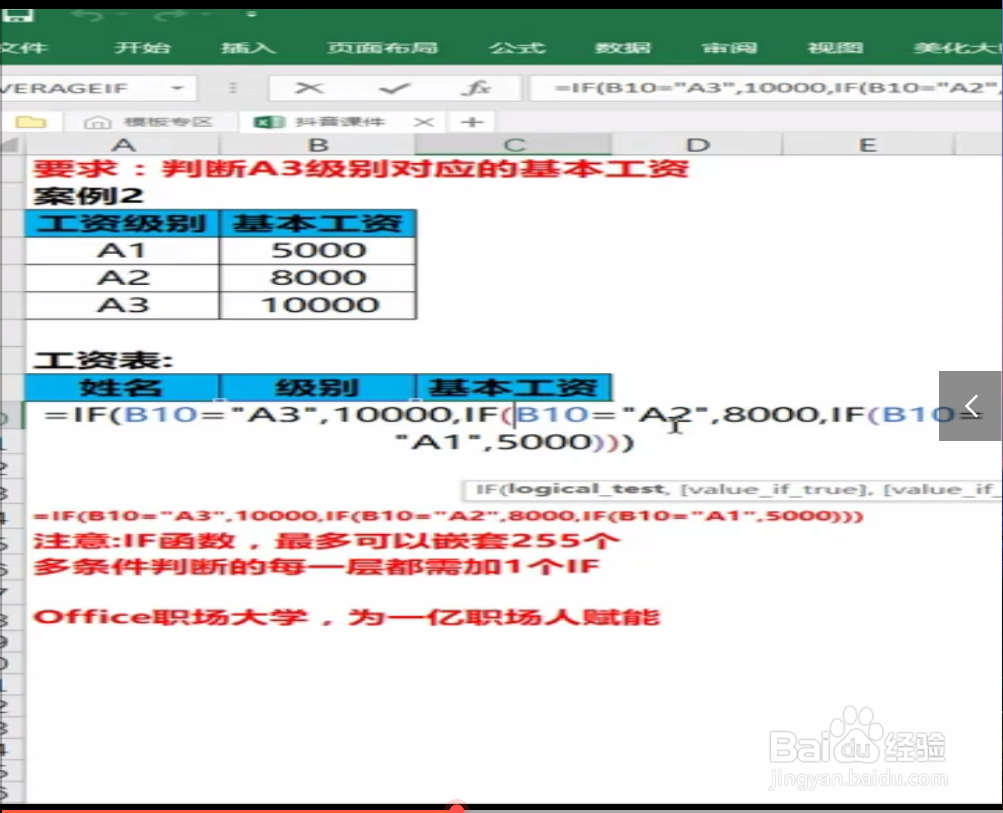This screenshot has width=1003, height=813.
Task: Click the 姓名 header cell
Action: click(122, 388)
